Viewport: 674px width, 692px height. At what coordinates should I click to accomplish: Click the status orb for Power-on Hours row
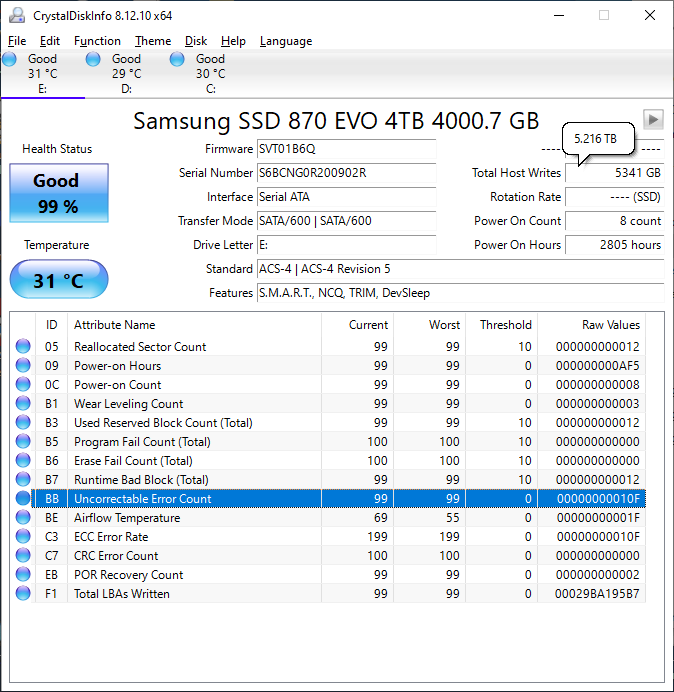23,365
